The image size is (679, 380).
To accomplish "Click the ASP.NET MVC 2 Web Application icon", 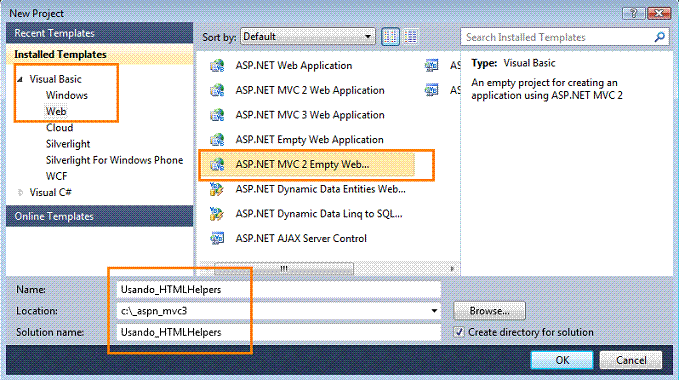I will 217,90.
